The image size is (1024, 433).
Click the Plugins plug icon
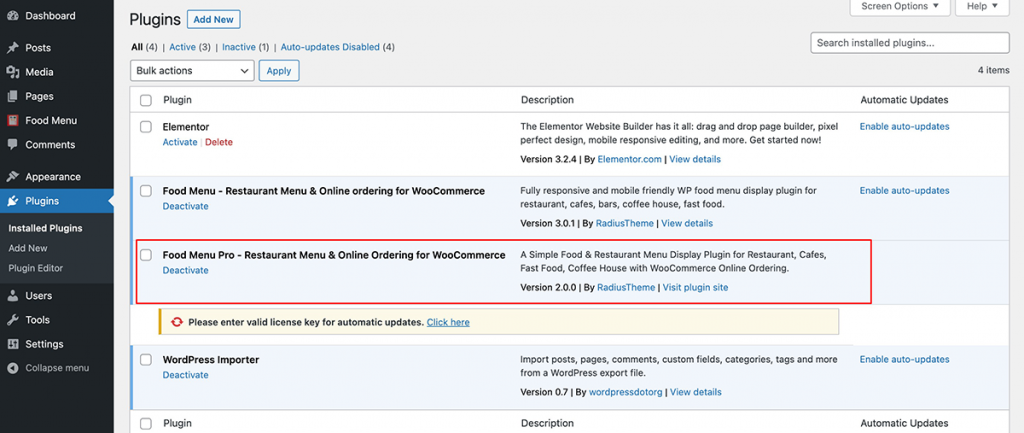(x=12, y=200)
